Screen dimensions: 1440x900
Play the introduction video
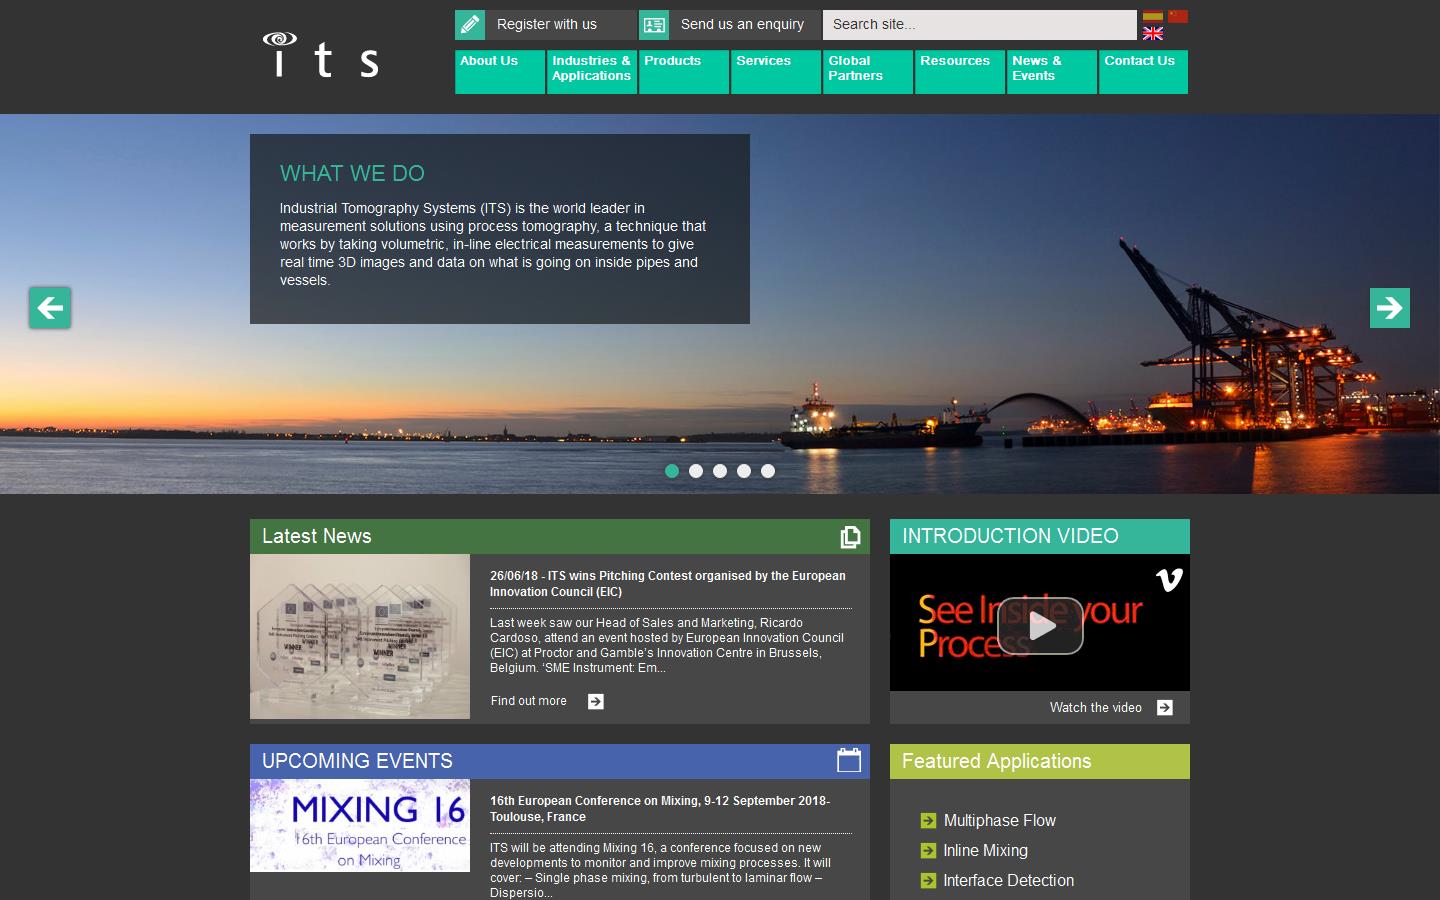1040,625
